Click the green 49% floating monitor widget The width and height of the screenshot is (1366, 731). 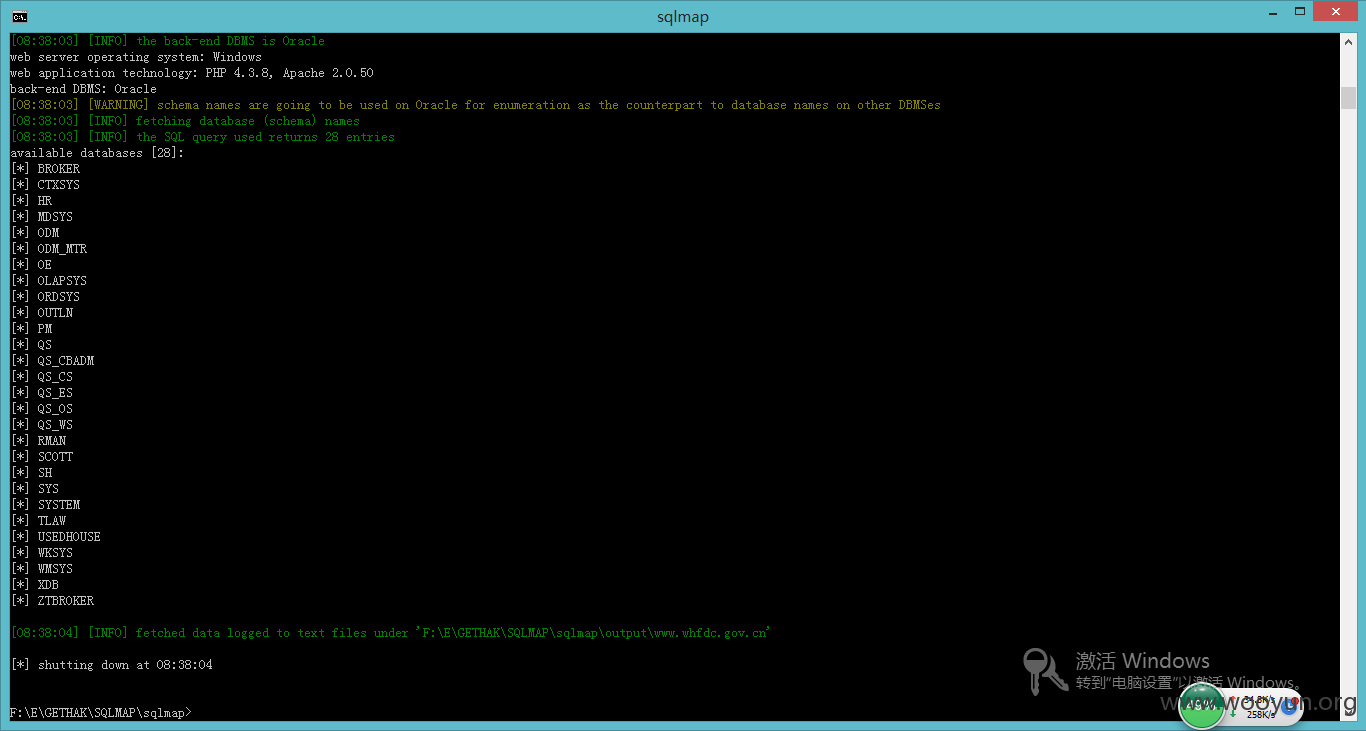[1201, 704]
